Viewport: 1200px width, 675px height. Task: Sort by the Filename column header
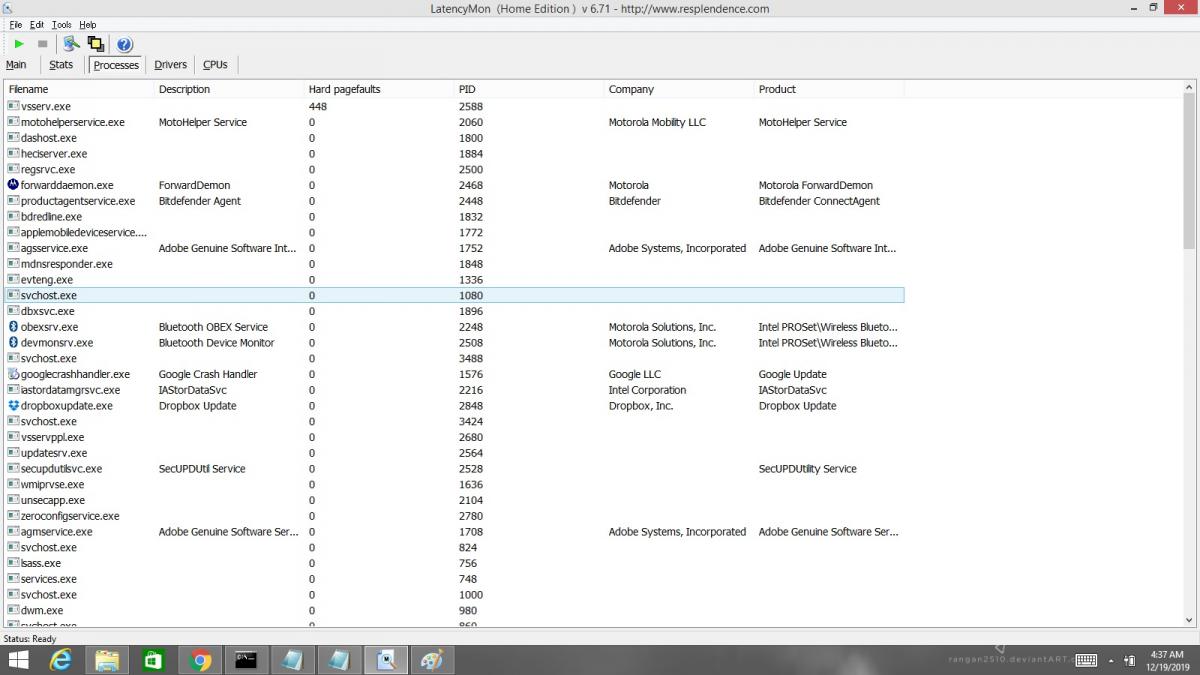tap(79, 89)
